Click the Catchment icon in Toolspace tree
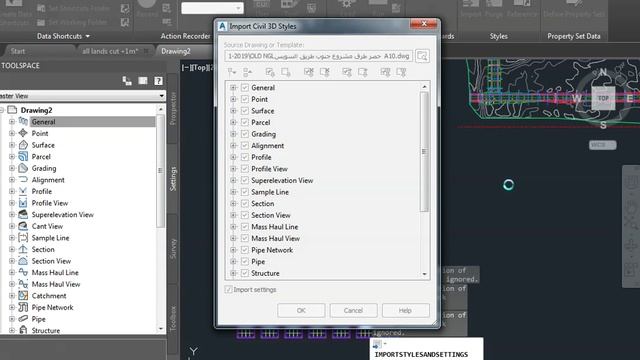This screenshot has width=640, height=360. (x=23, y=296)
